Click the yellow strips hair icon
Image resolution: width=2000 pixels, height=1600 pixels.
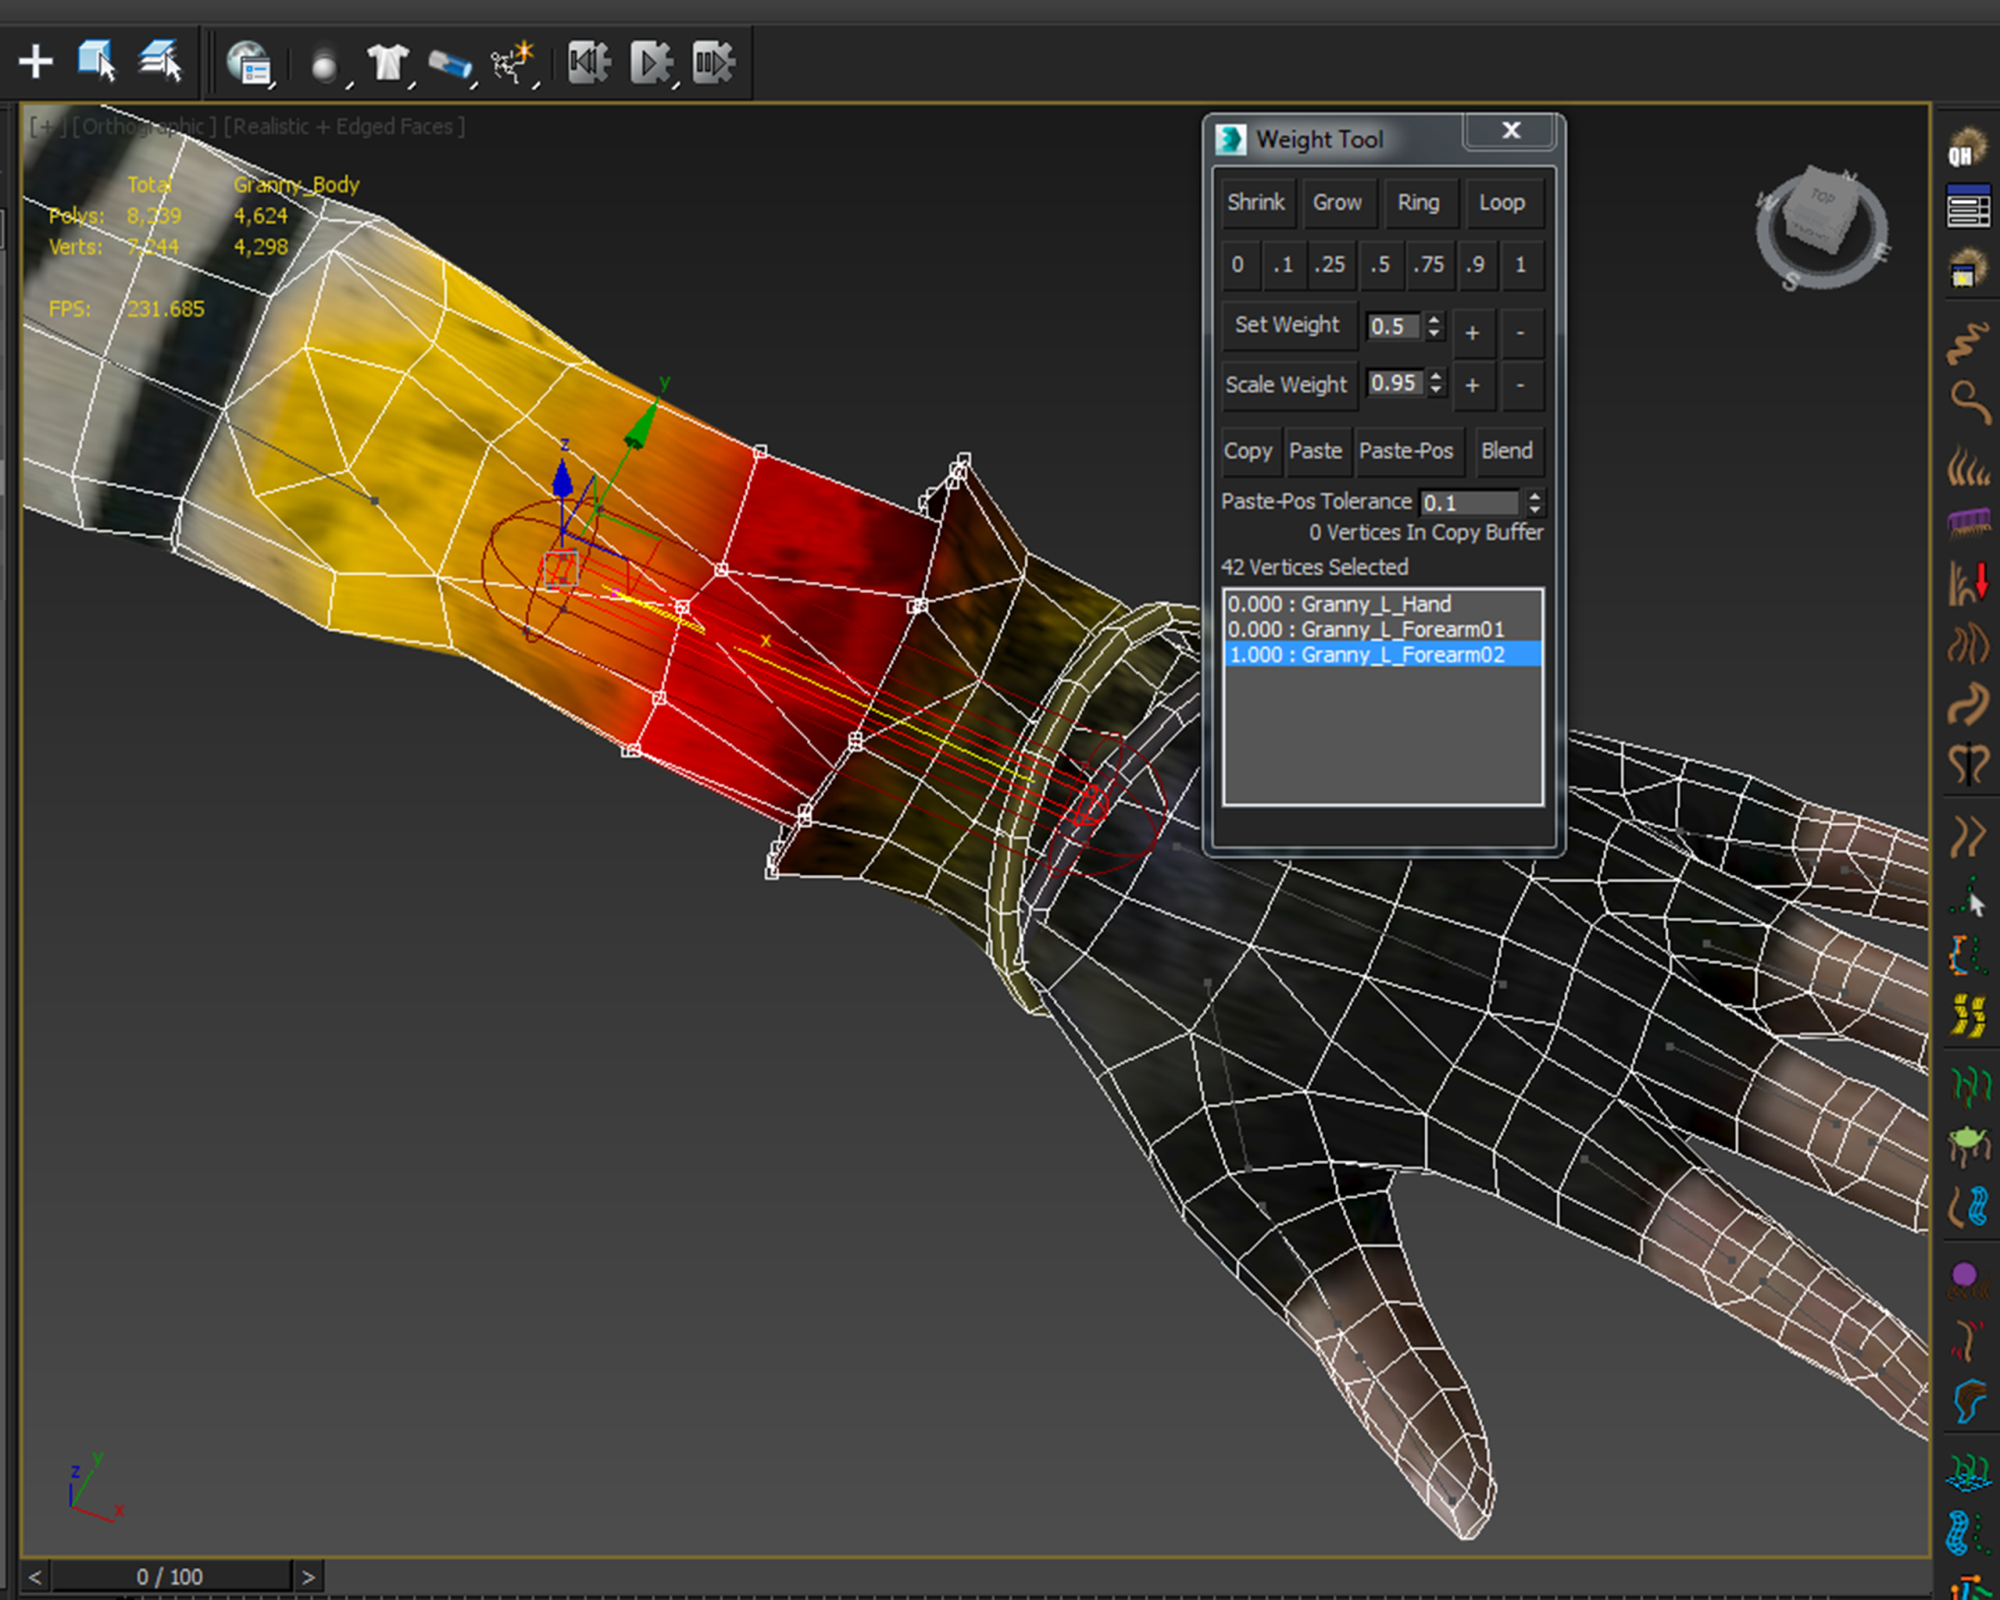click(x=1967, y=1015)
